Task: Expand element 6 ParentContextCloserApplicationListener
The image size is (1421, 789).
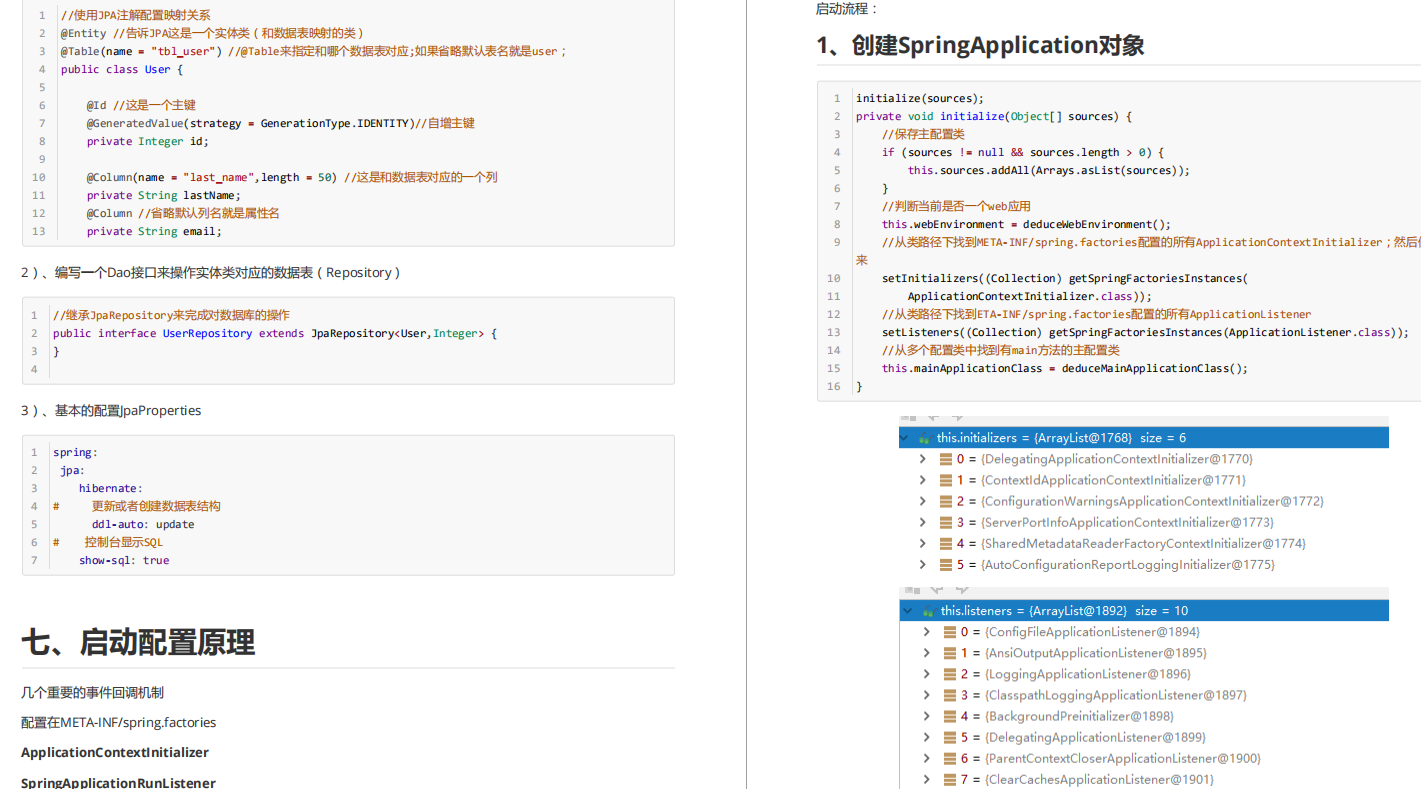Action: point(927,758)
